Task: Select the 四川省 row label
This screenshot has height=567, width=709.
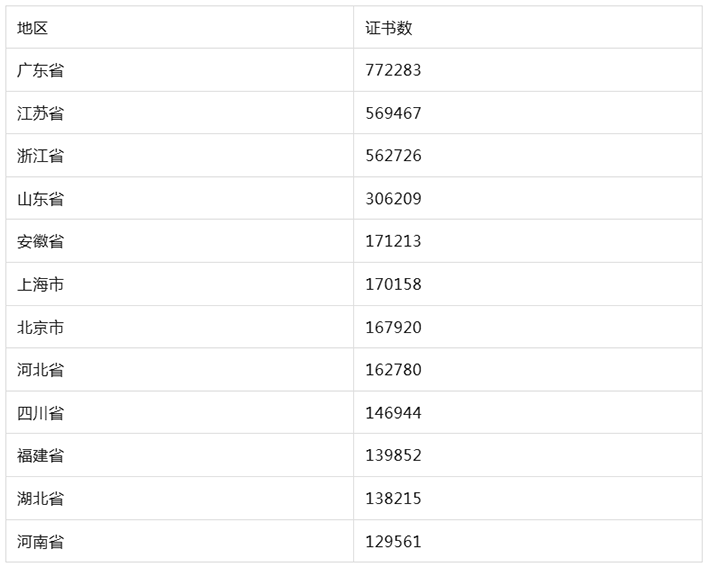Action: tap(41, 413)
